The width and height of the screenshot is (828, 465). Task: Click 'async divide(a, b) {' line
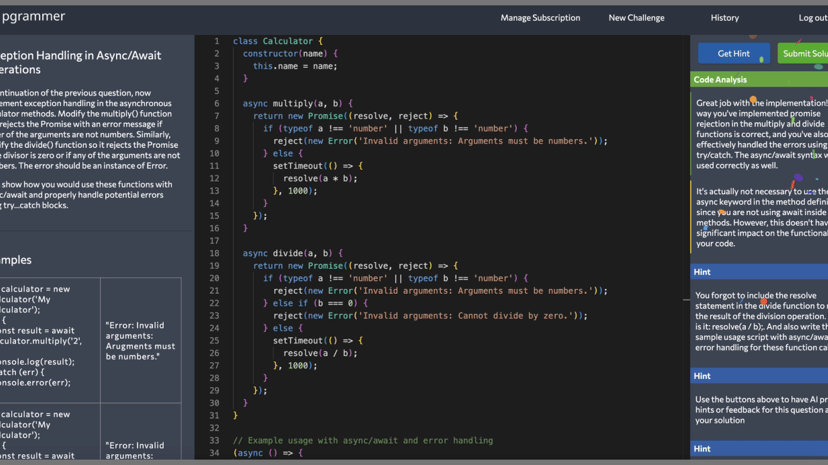pyautogui.click(x=293, y=253)
